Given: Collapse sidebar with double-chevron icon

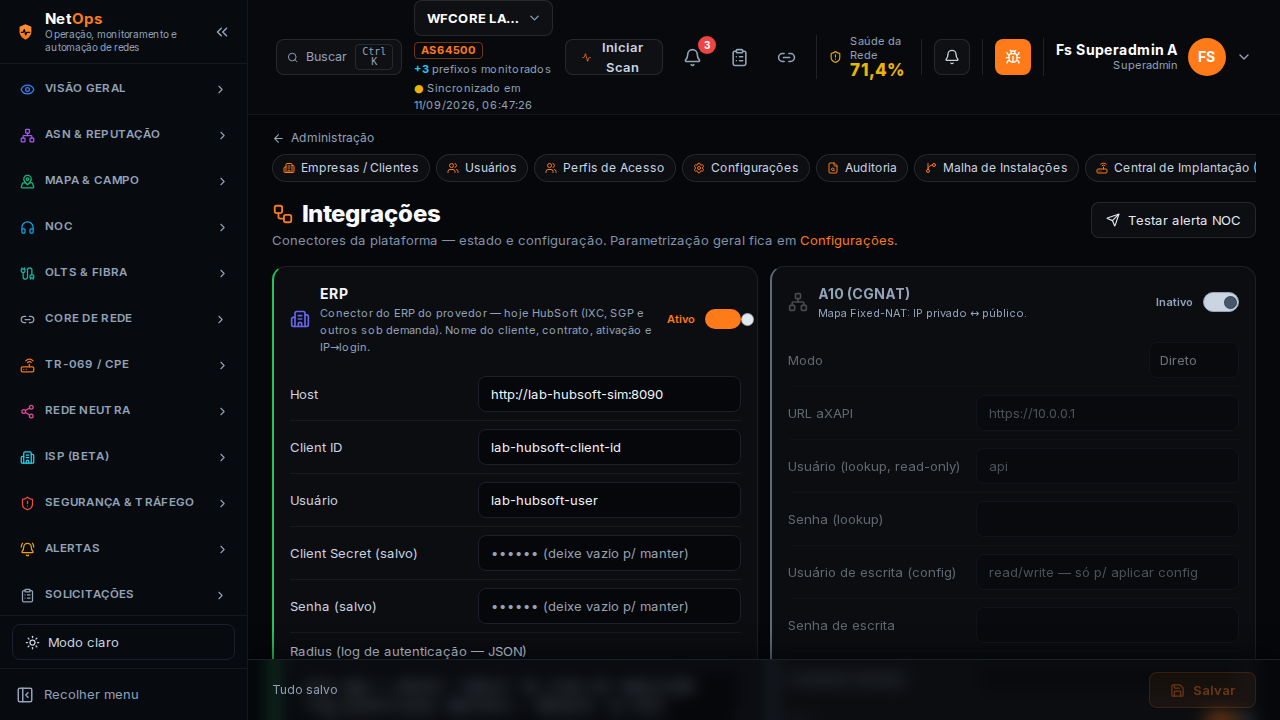Looking at the screenshot, I should 222,32.
